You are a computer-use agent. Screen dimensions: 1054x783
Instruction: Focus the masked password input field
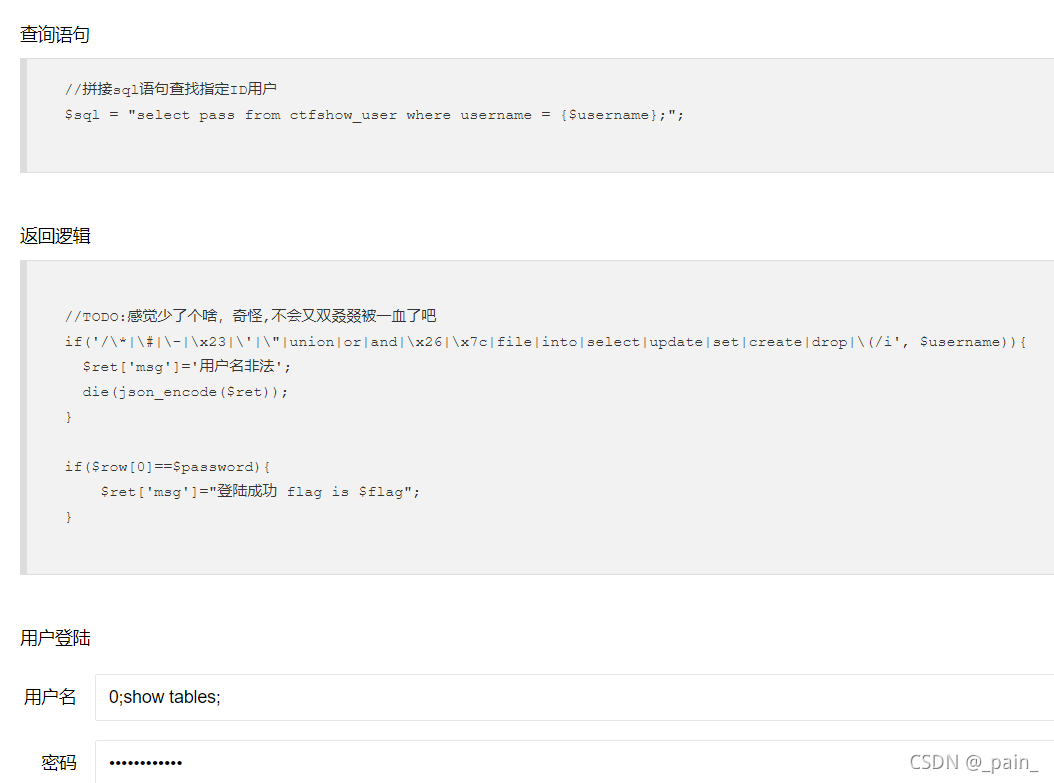click(575, 762)
